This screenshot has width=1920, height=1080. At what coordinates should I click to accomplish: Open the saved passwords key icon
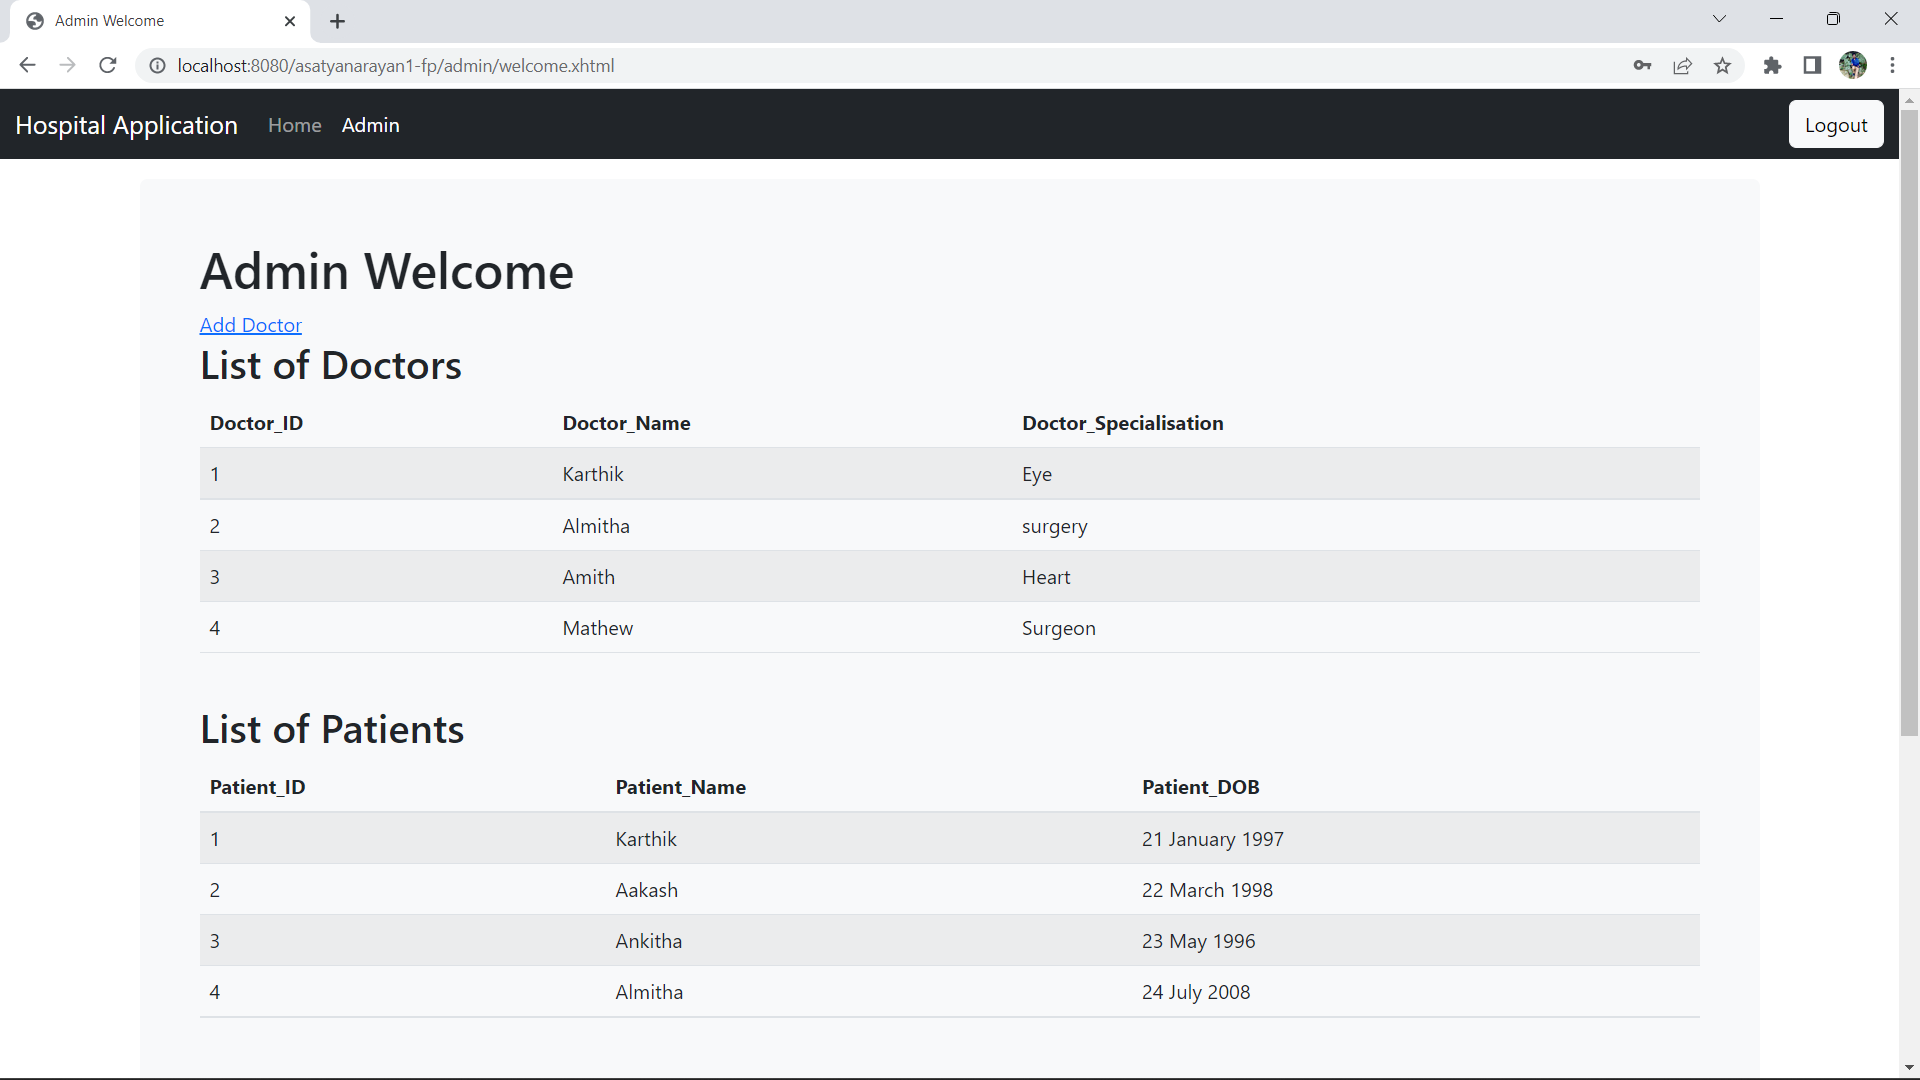[1642, 66]
